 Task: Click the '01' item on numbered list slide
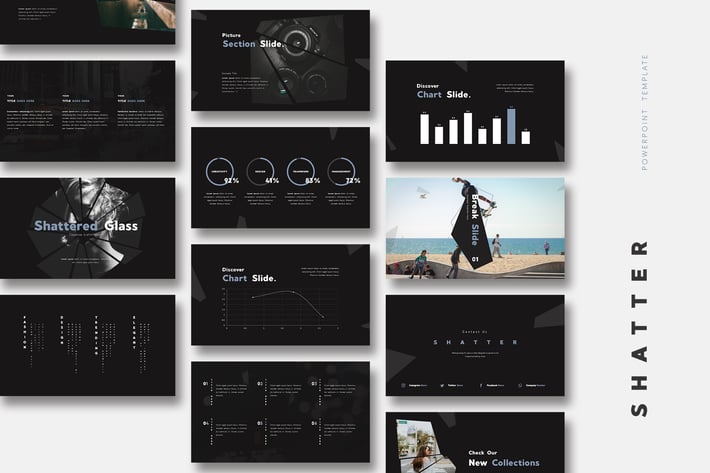click(x=206, y=384)
